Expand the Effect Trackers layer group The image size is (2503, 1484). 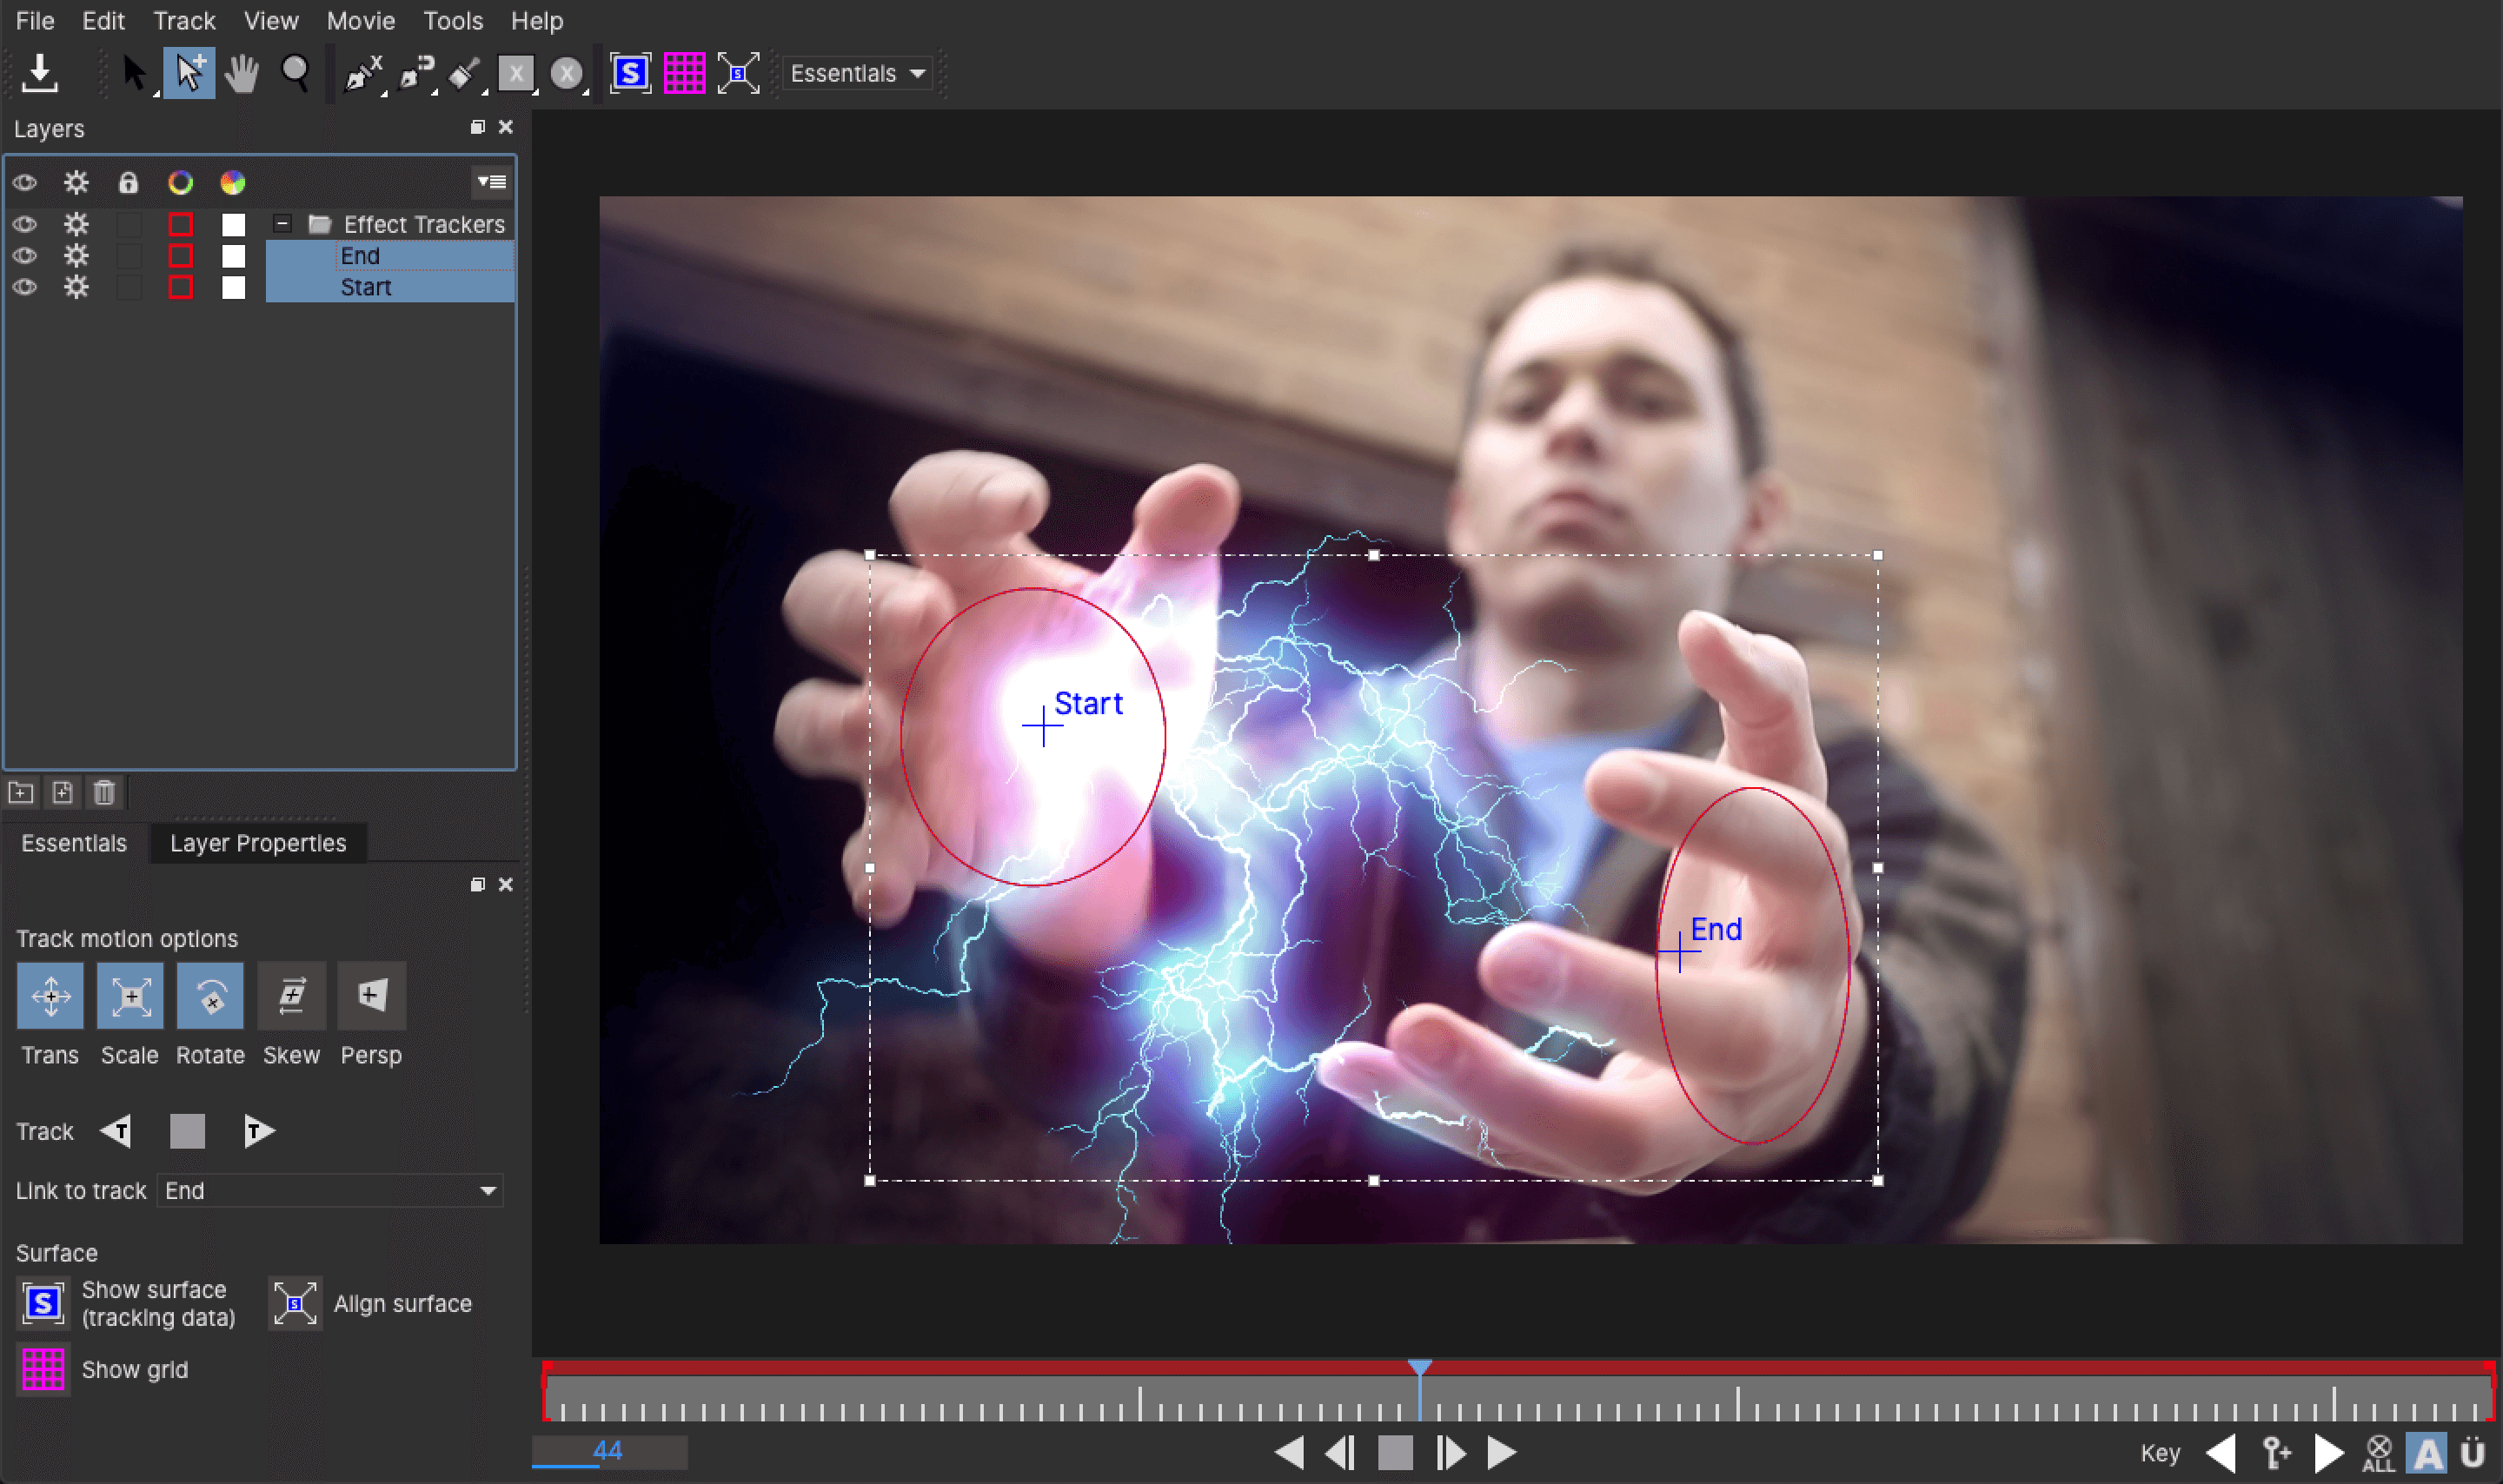[x=281, y=222]
